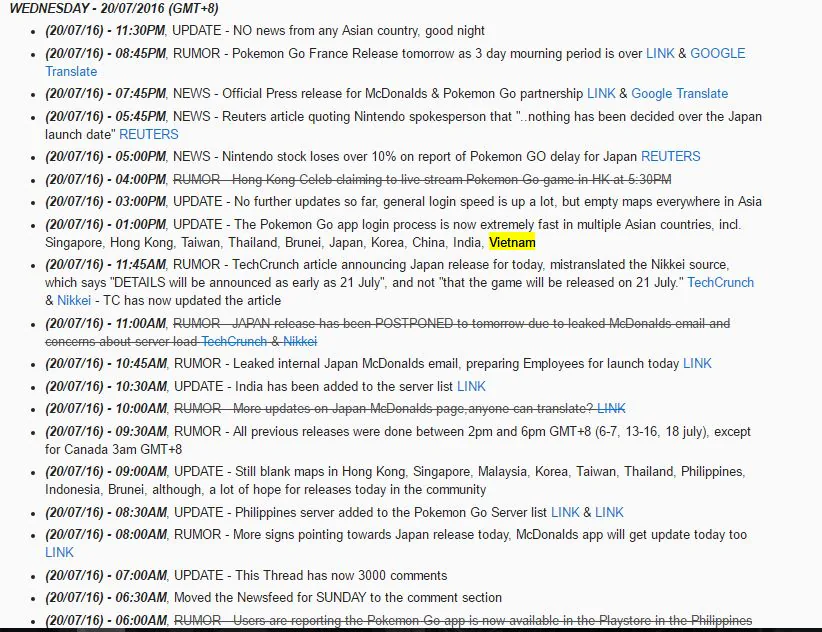Viewport: 822px width, 632px height.
Task: Click the "(20/07/16) - 09:30AM" timestamp
Action: [x=106, y=431]
